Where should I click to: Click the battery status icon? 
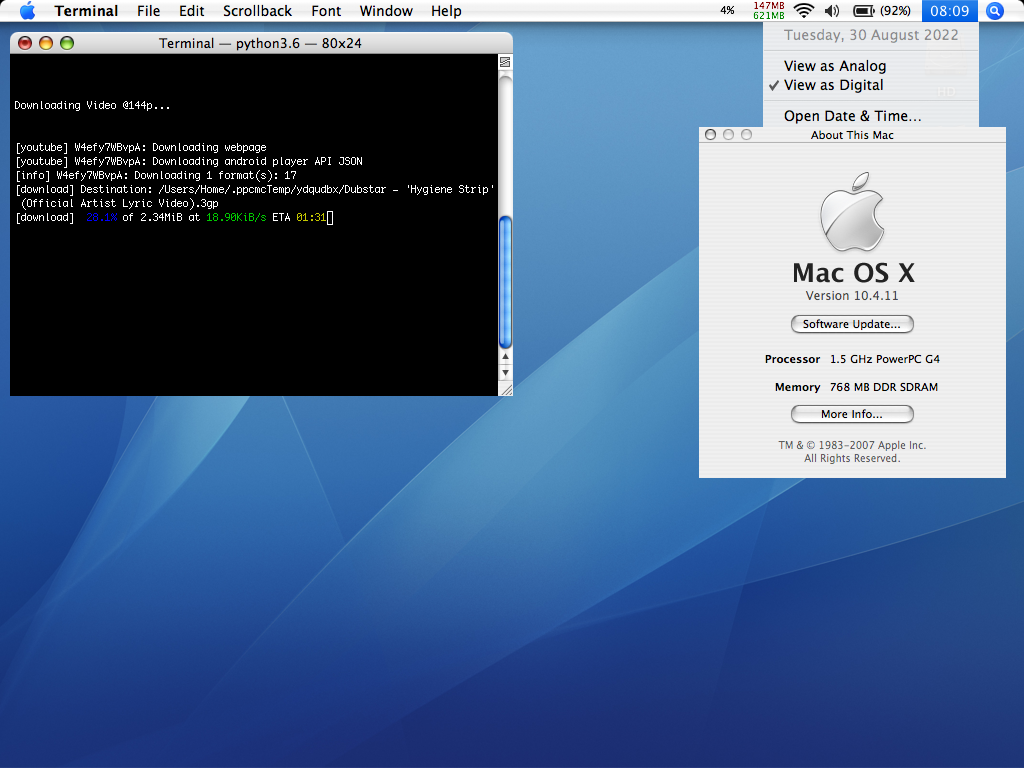click(x=864, y=10)
